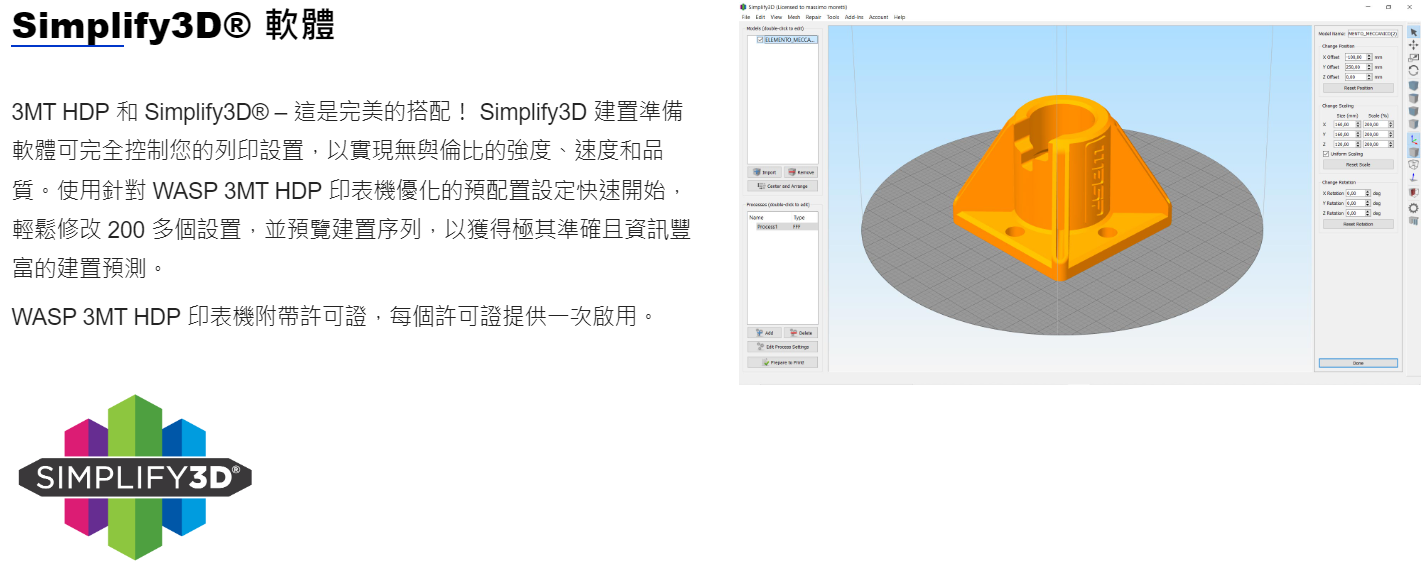
Task: Click the Center and Arrange button
Action: point(783,186)
